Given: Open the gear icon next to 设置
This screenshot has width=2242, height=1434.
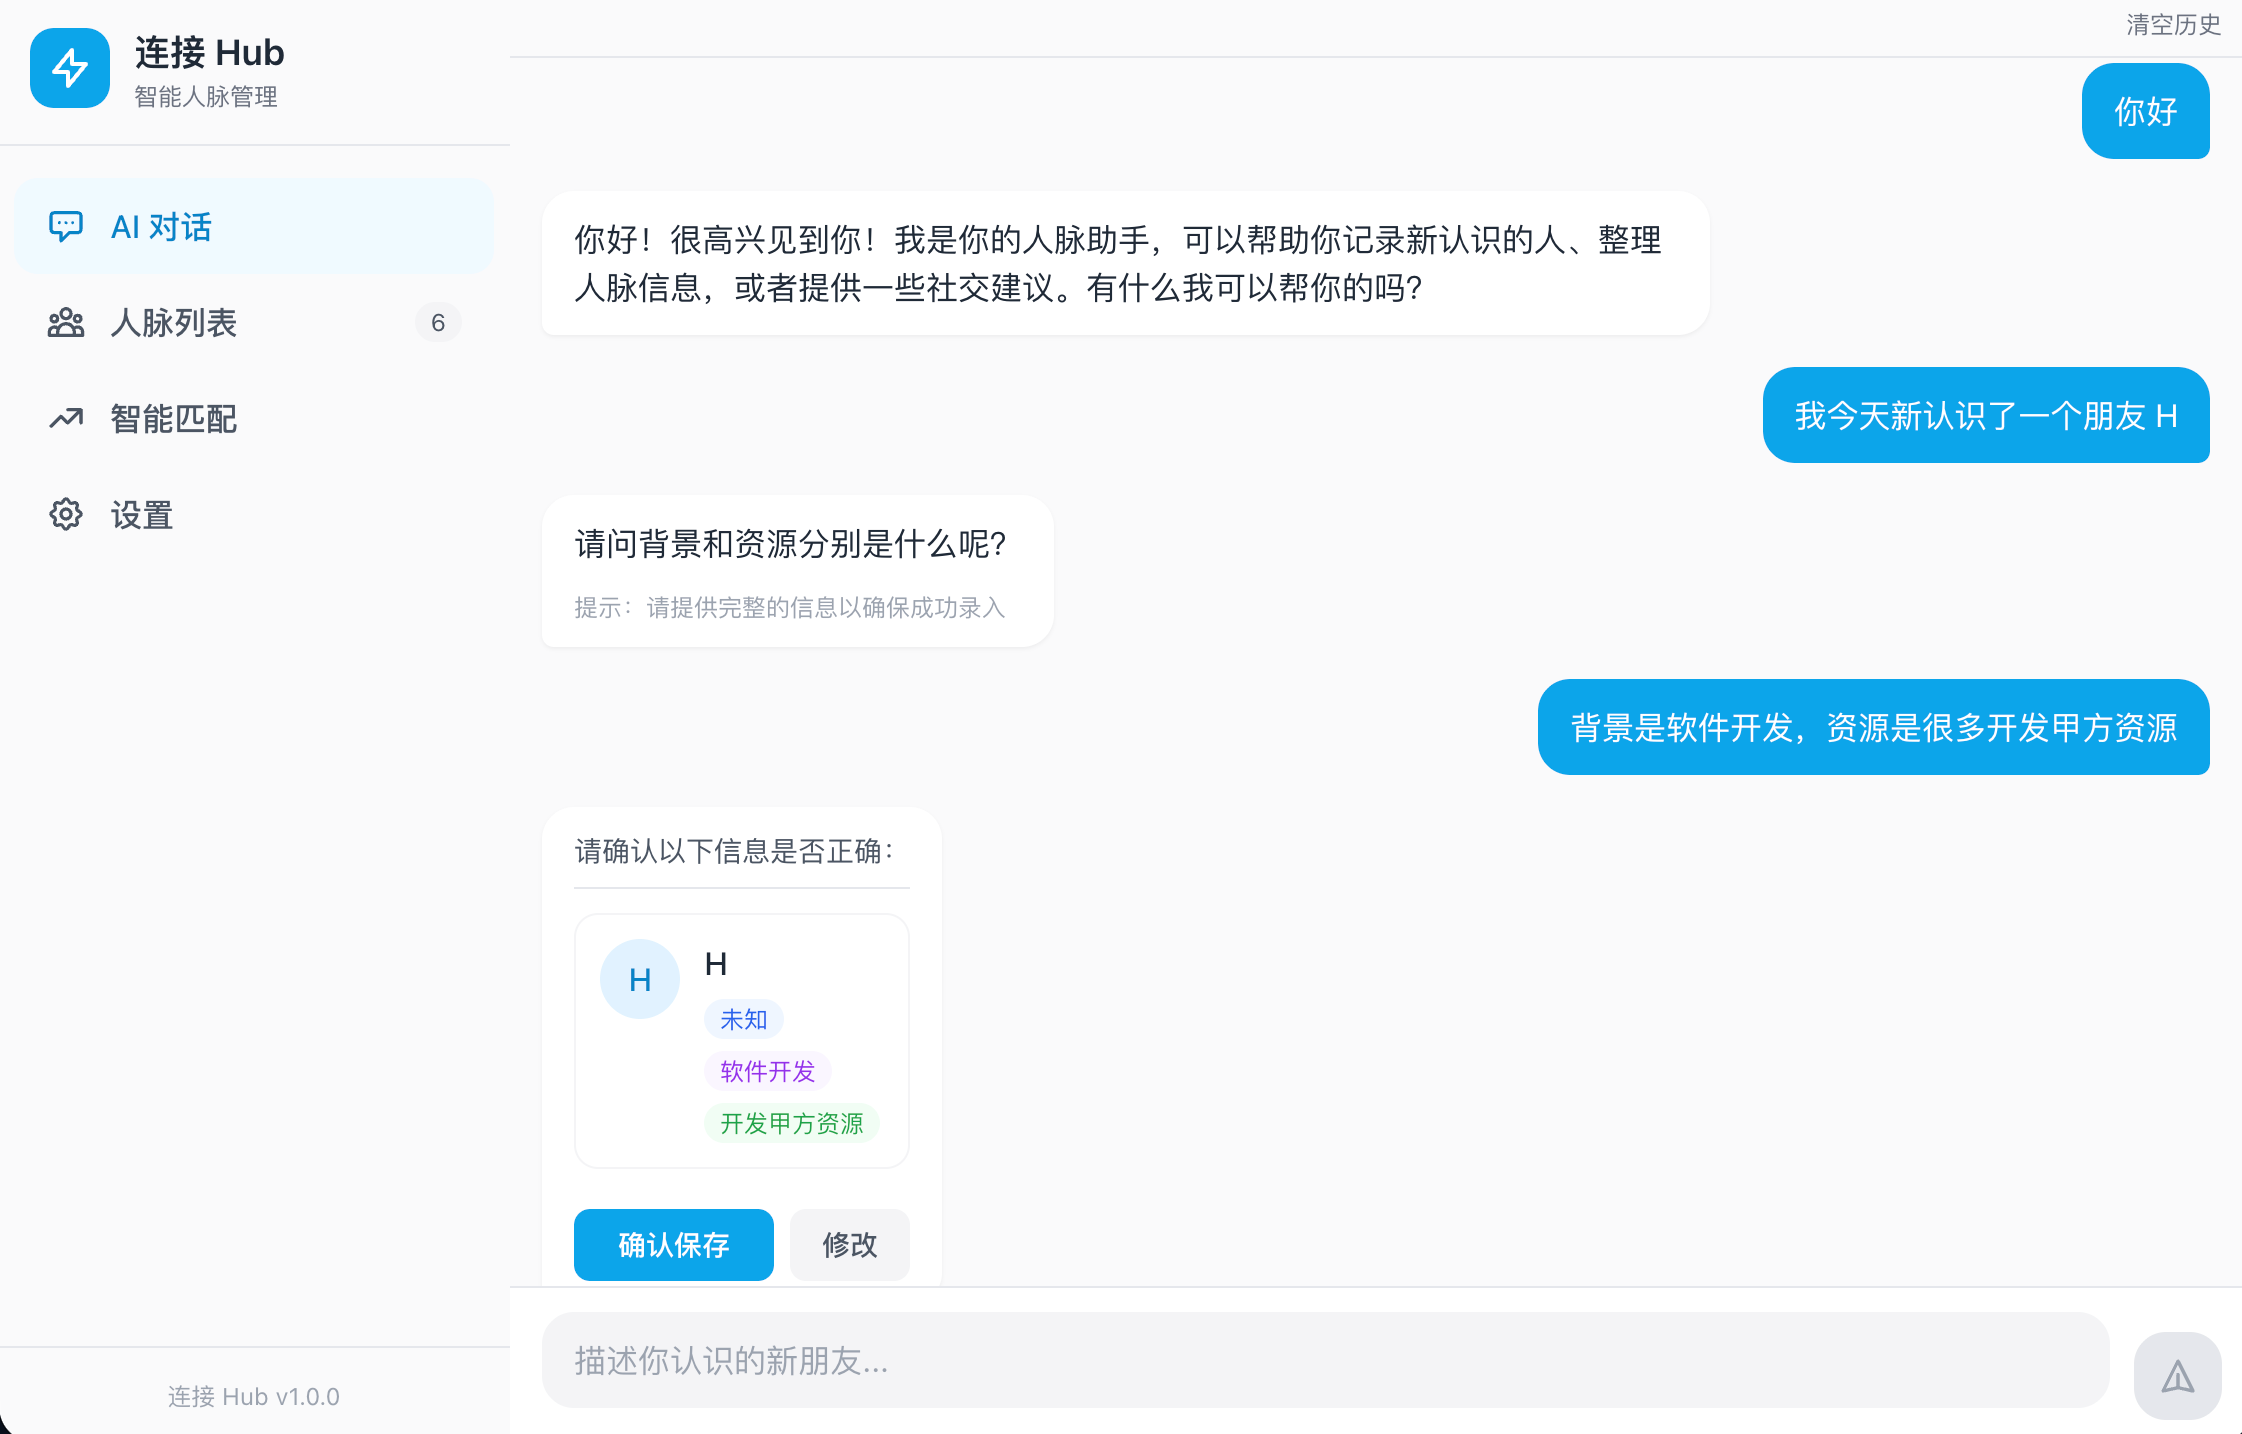Looking at the screenshot, I should [x=65, y=514].
